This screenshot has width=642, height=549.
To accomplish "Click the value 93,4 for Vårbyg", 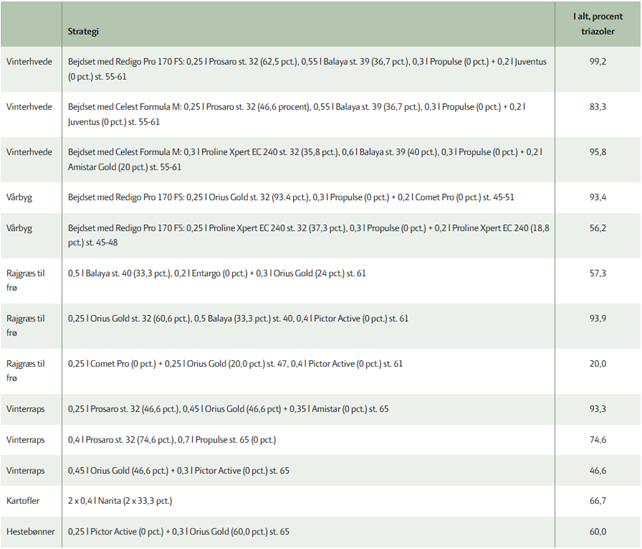I will 598,197.
